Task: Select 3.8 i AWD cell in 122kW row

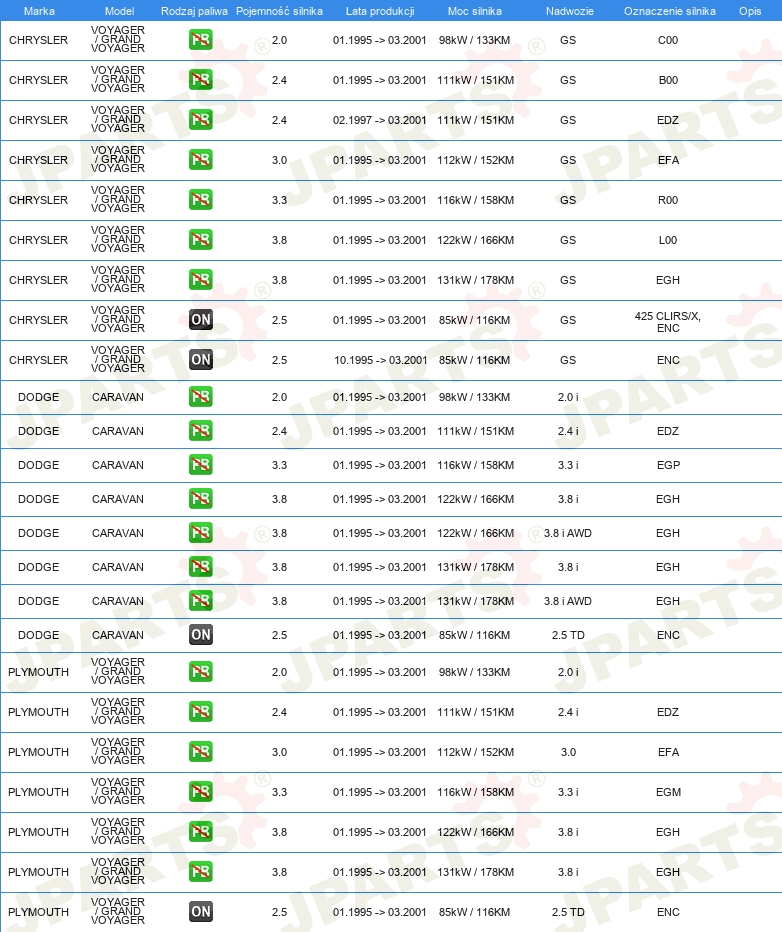Action: 568,533
